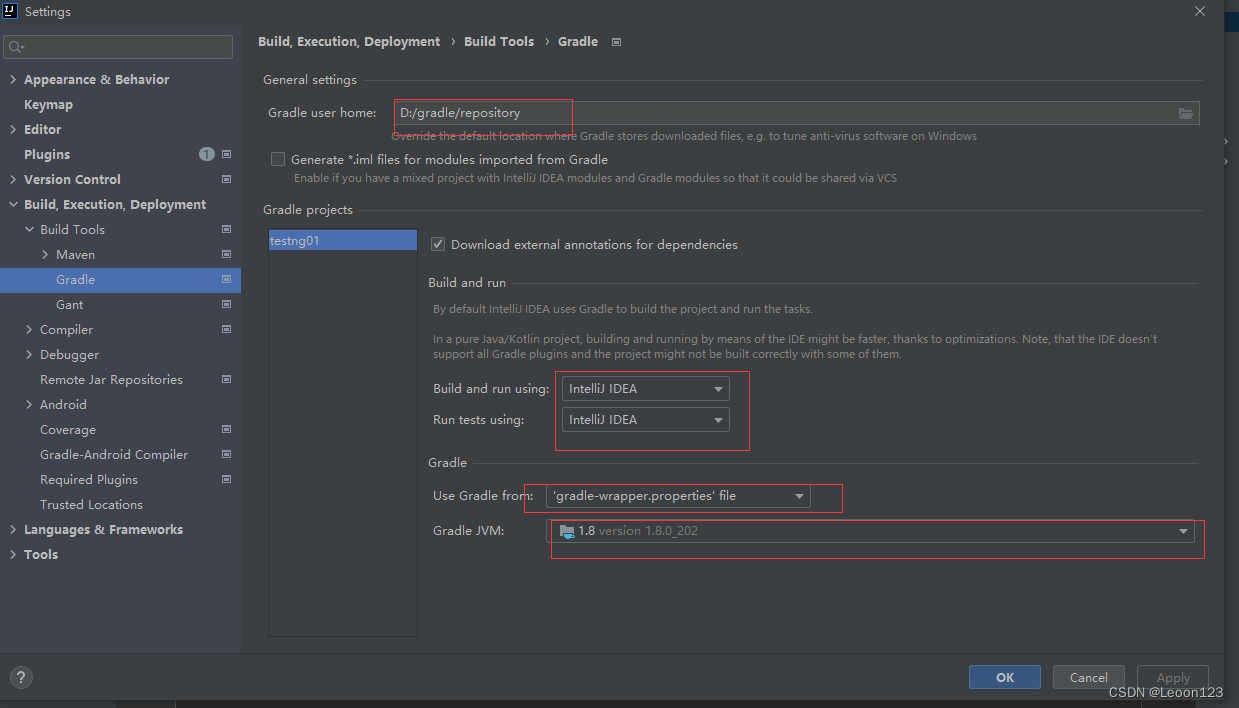Select Plugins in settings tree

[x=47, y=154]
